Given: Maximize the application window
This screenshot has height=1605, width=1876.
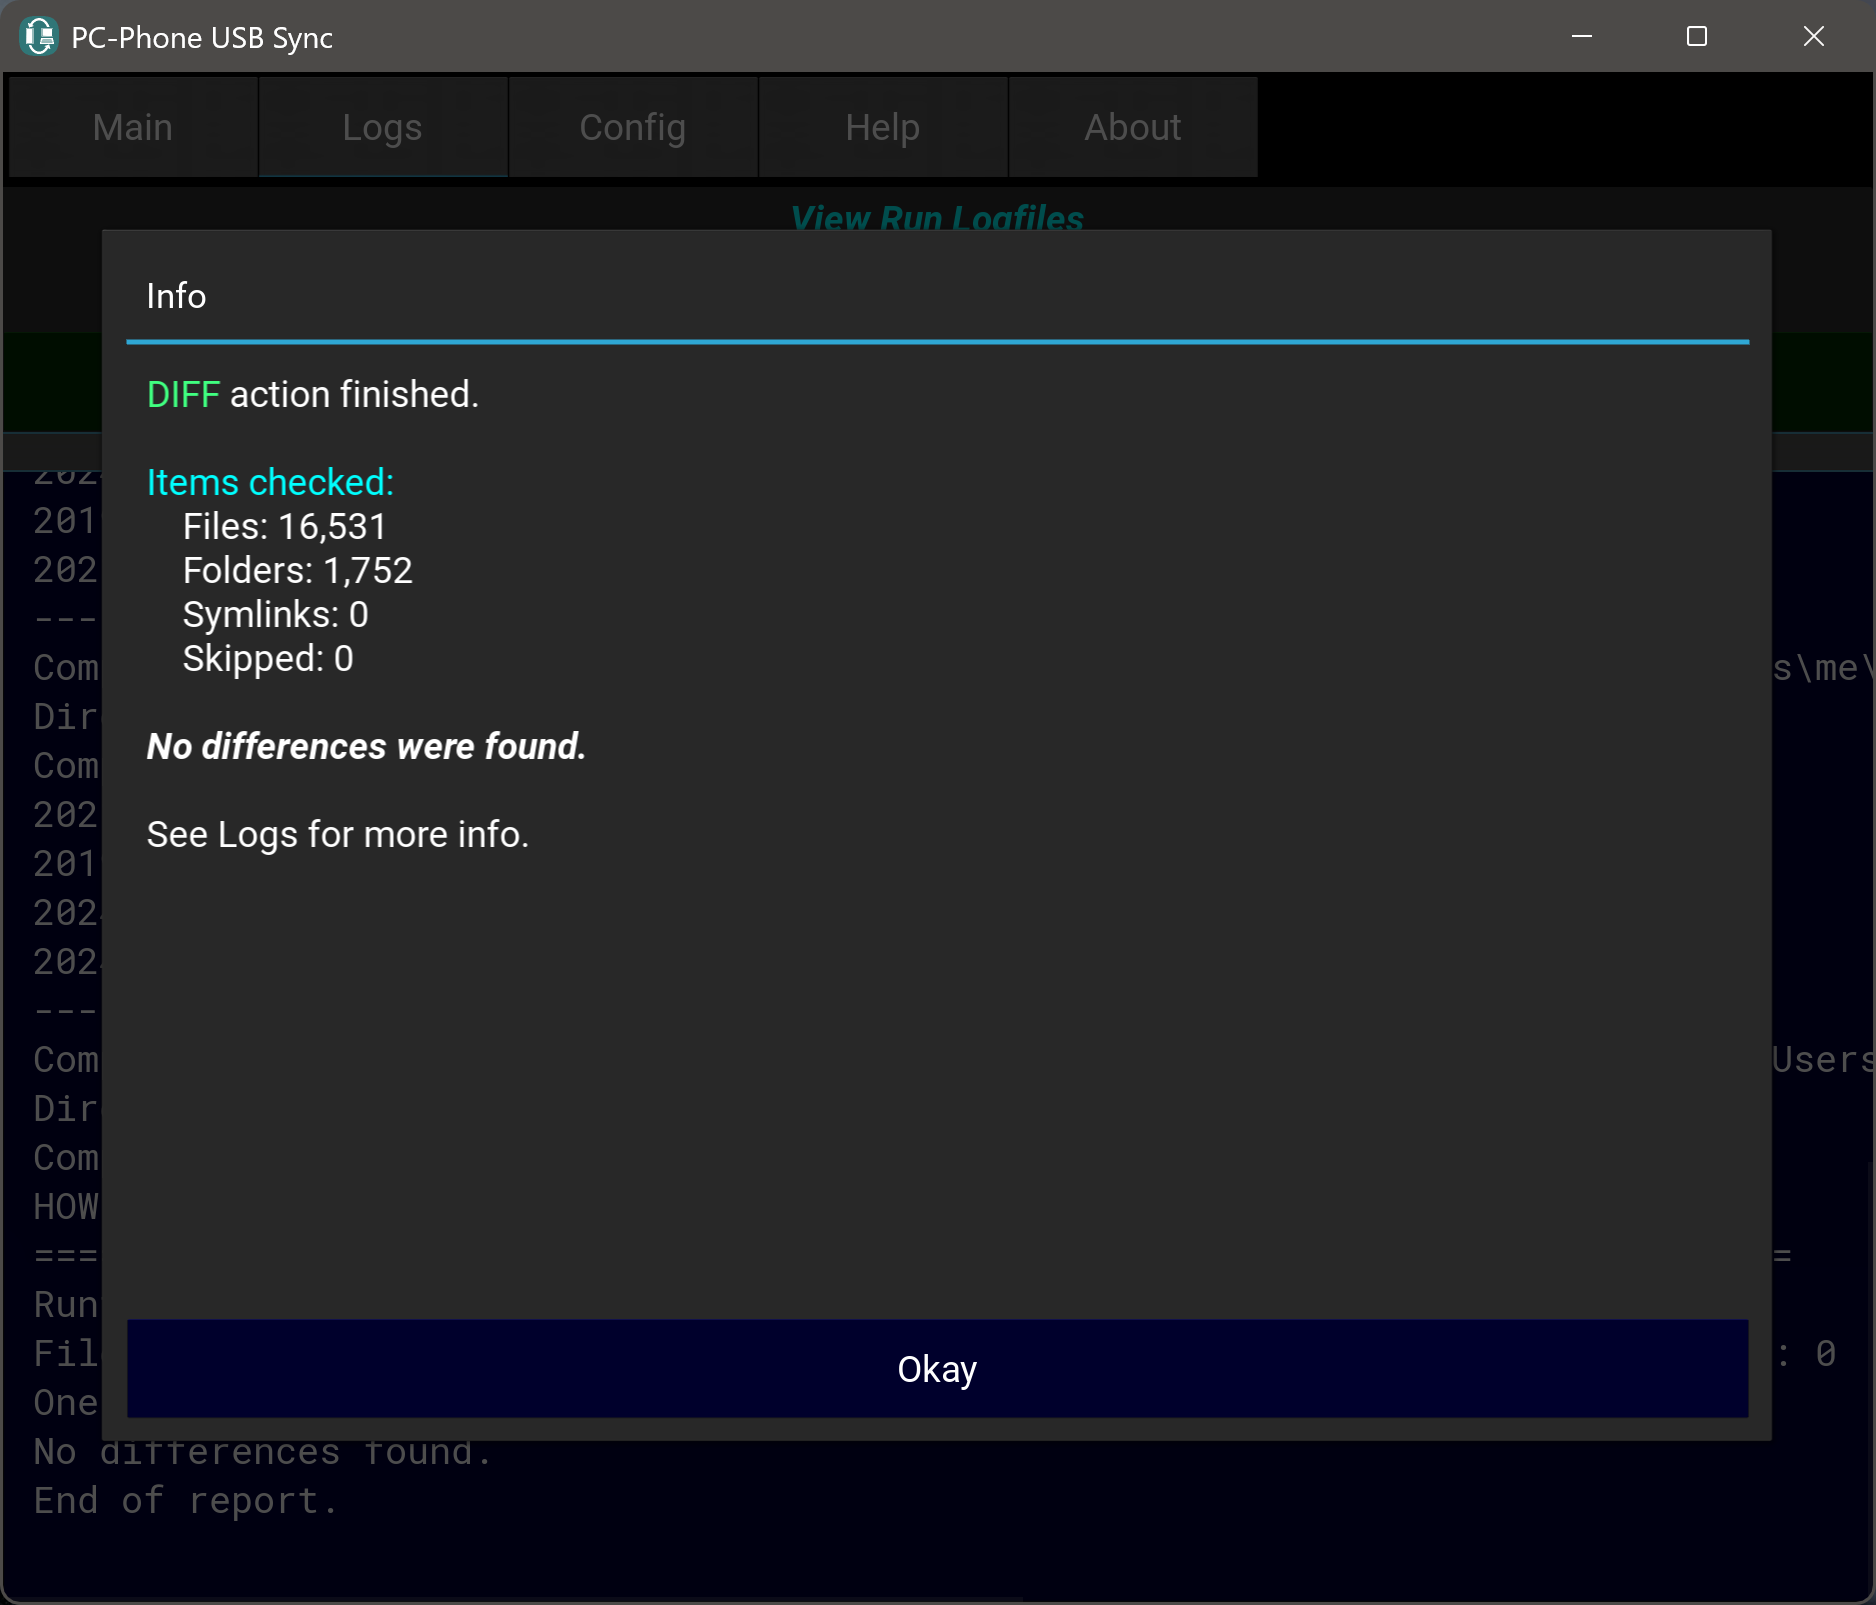Looking at the screenshot, I should [1697, 37].
